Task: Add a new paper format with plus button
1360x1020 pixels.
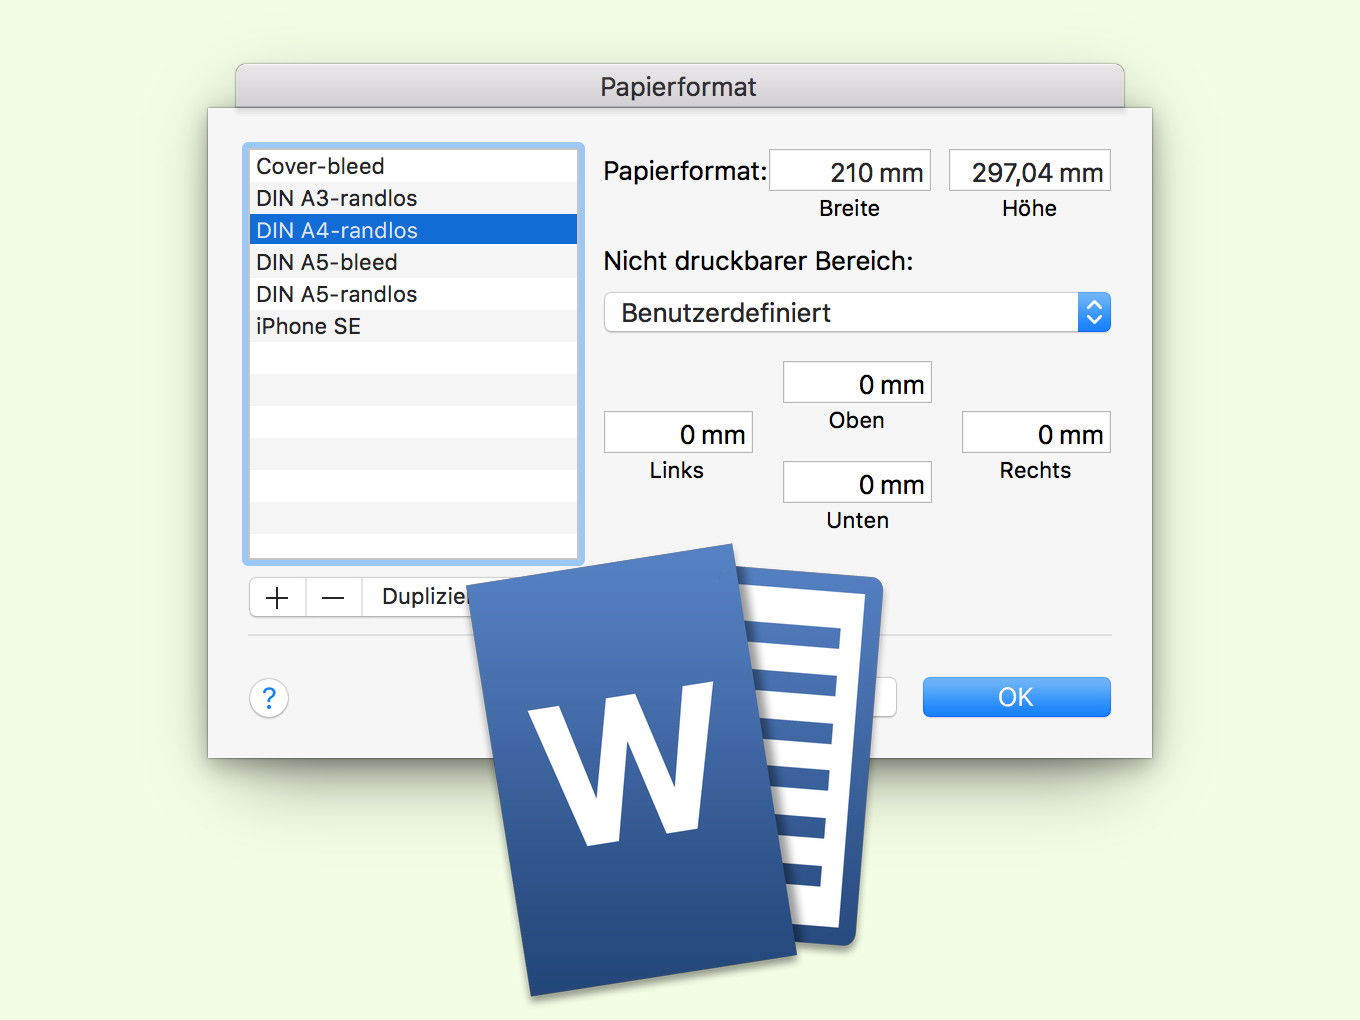Action: [277, 597]
